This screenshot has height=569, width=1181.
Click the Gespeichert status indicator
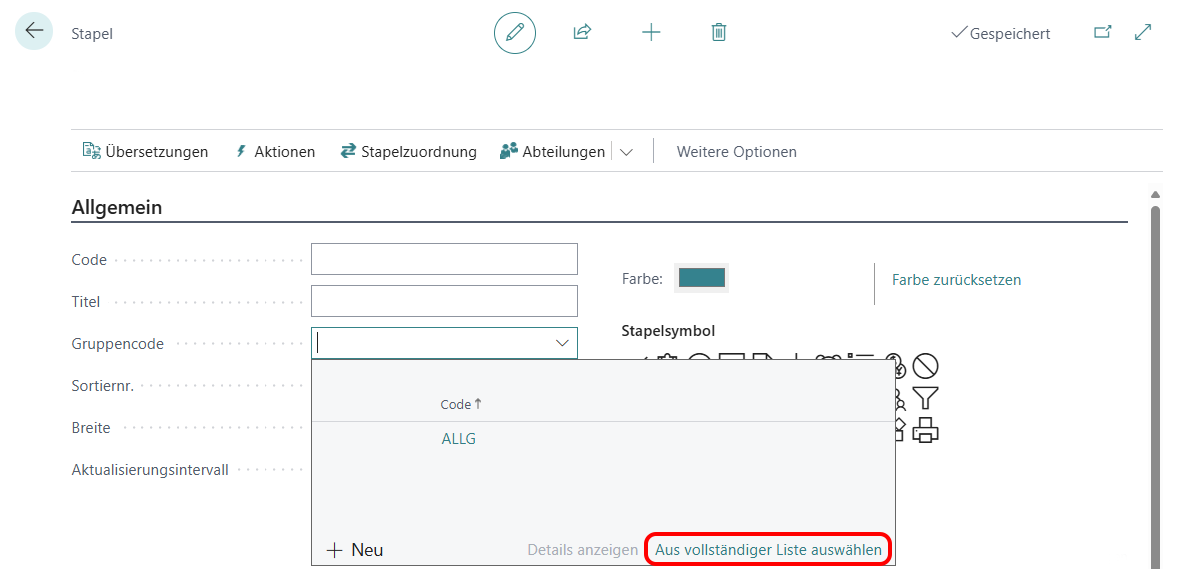pos(1001,33)
